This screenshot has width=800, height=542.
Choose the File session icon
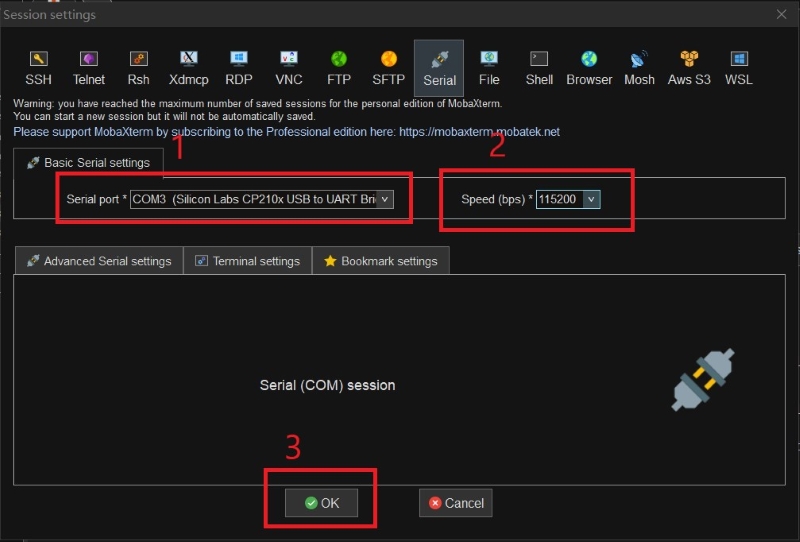tap(489, 68)
